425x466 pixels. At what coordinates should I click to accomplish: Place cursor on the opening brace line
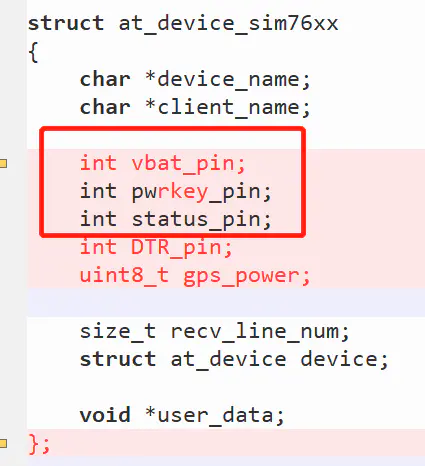pos(33,52)
